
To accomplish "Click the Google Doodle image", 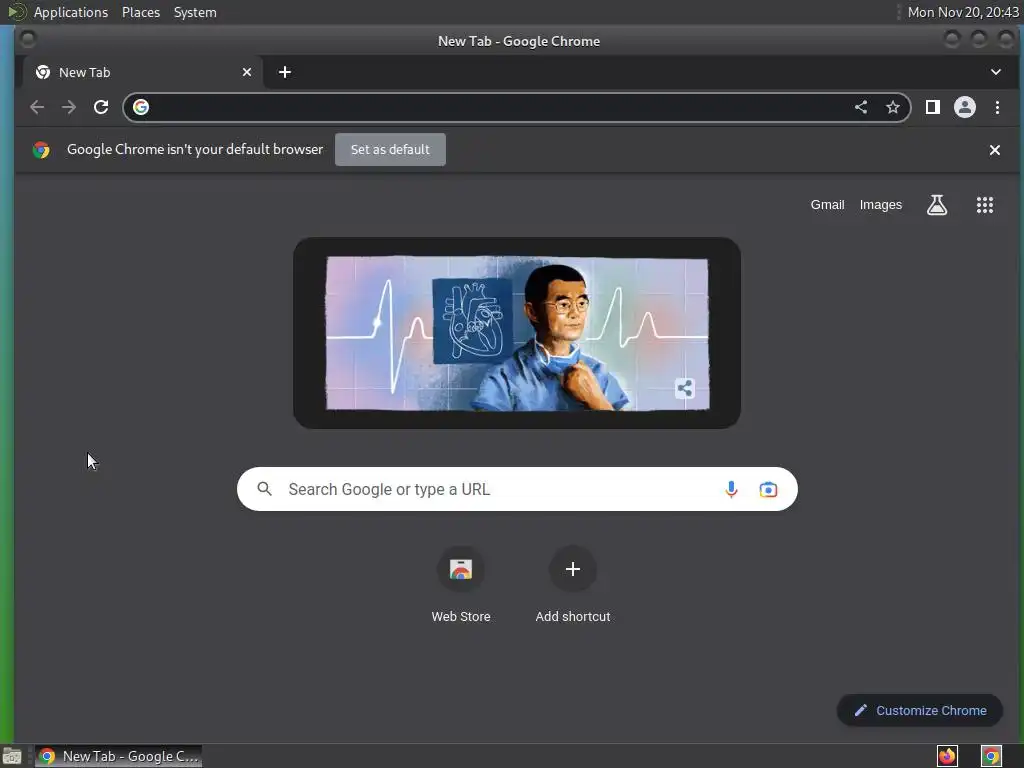I will (517, 333).
